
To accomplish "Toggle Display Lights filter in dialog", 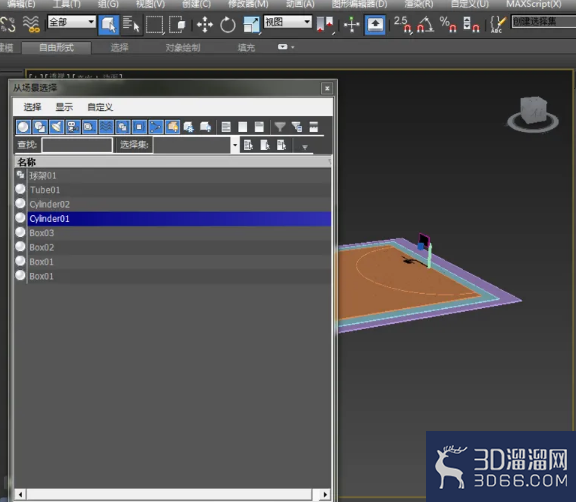I will 56,127.
